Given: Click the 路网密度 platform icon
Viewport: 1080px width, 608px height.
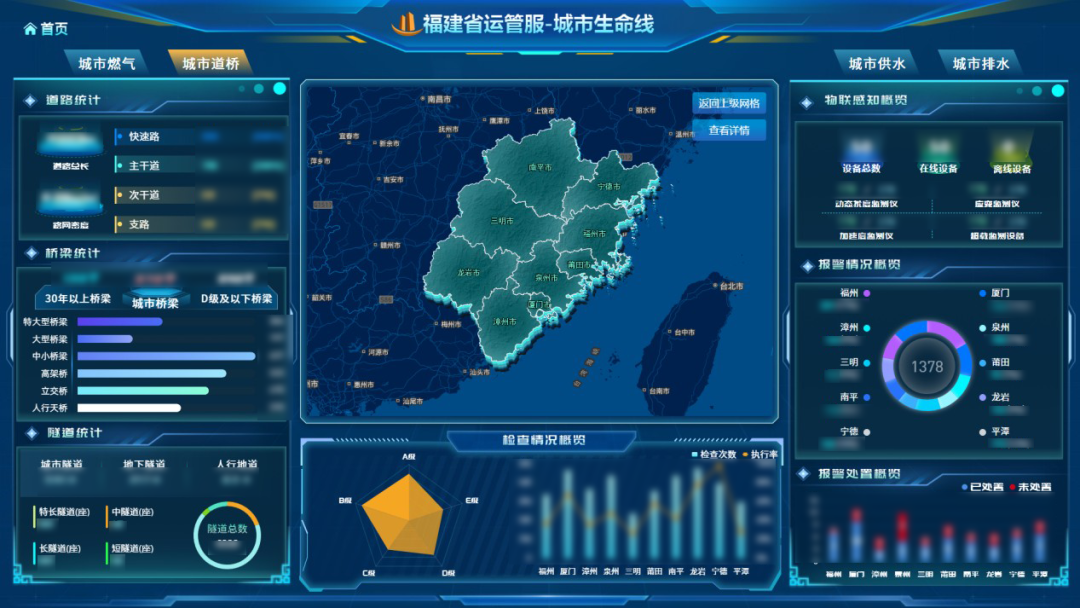Looking at the screenshot, I should 70,202.
